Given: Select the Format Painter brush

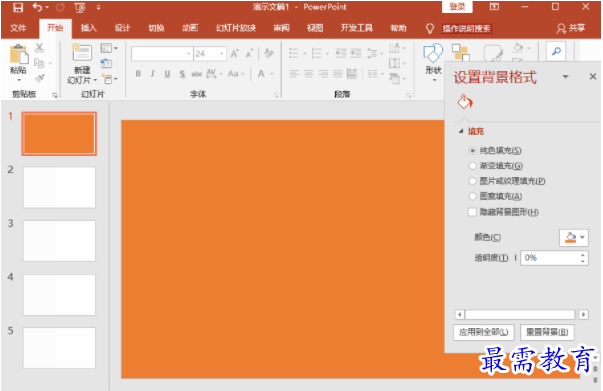Looking at the screenshot, I should [x=39, y=78].
